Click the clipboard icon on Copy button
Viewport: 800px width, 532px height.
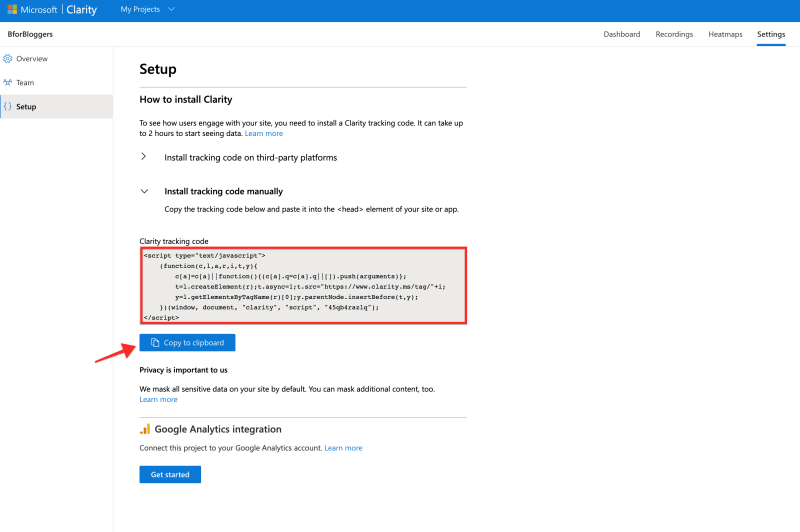pyautogui.click(x=155, y=343)
